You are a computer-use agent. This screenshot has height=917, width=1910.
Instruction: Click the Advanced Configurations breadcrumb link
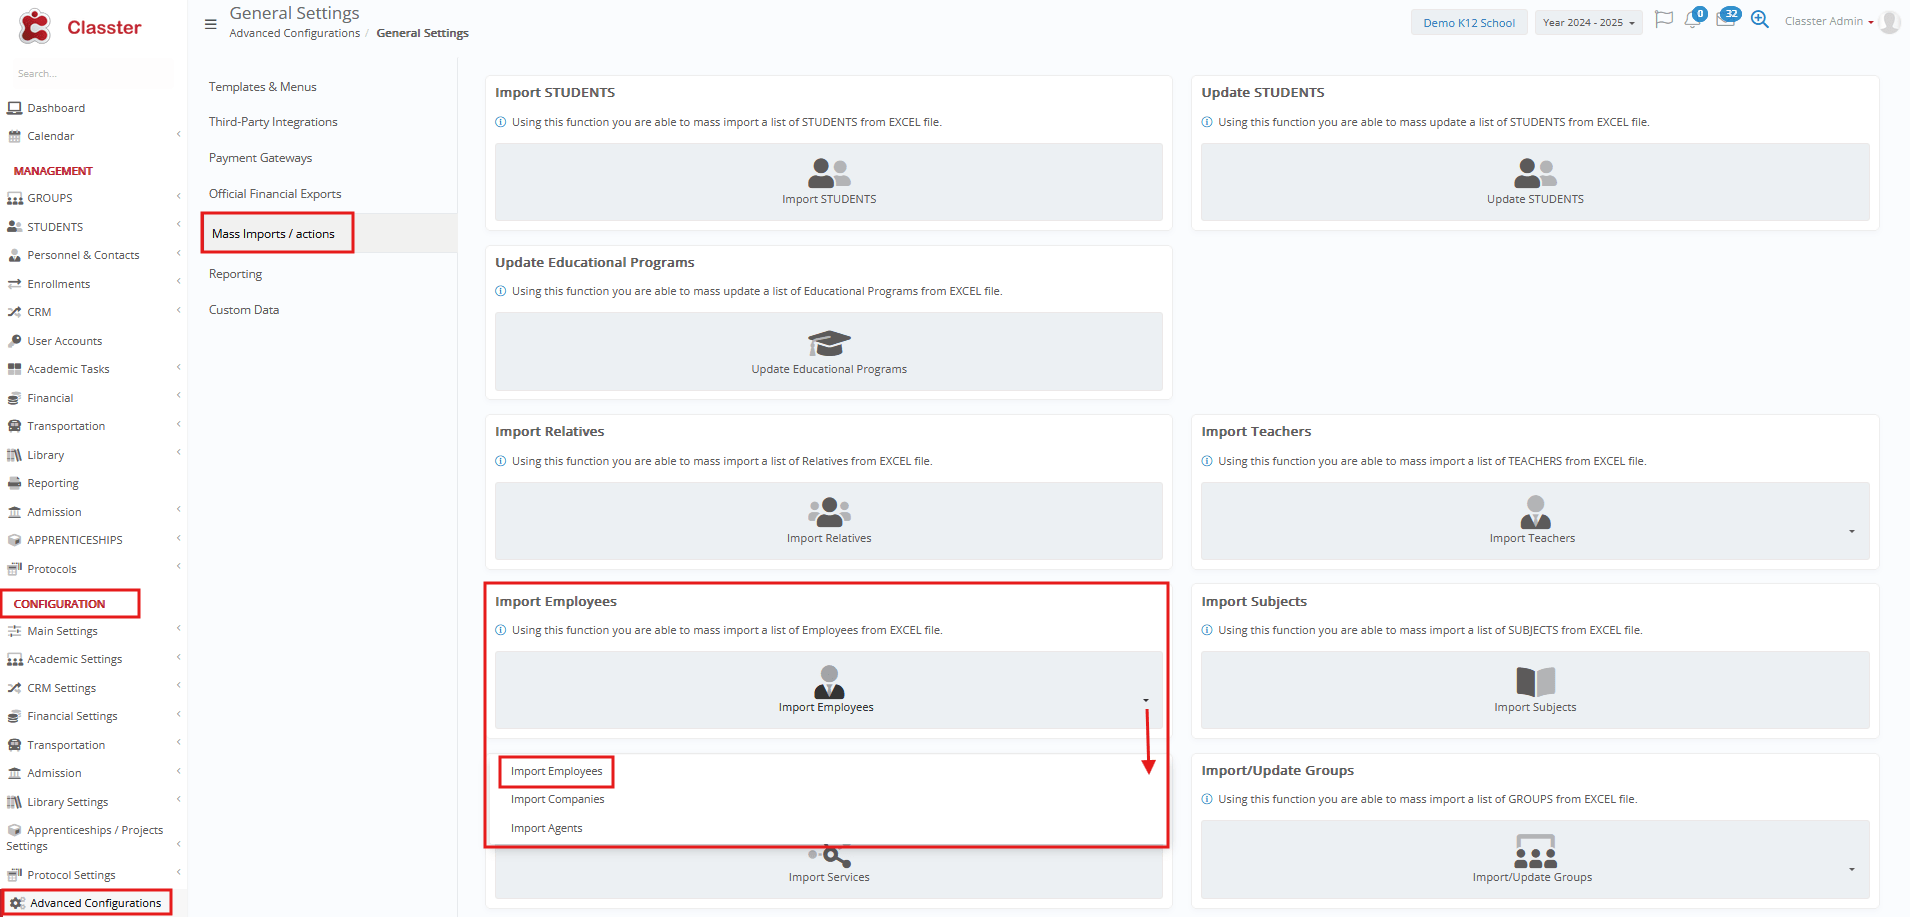294,34
